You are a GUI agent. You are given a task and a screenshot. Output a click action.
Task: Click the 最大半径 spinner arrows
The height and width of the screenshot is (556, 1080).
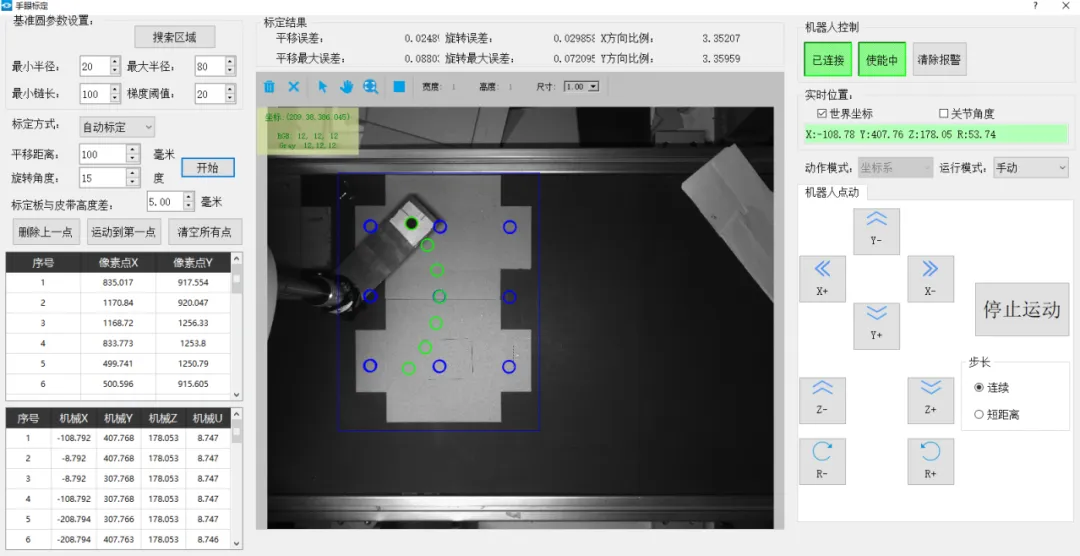230,66
